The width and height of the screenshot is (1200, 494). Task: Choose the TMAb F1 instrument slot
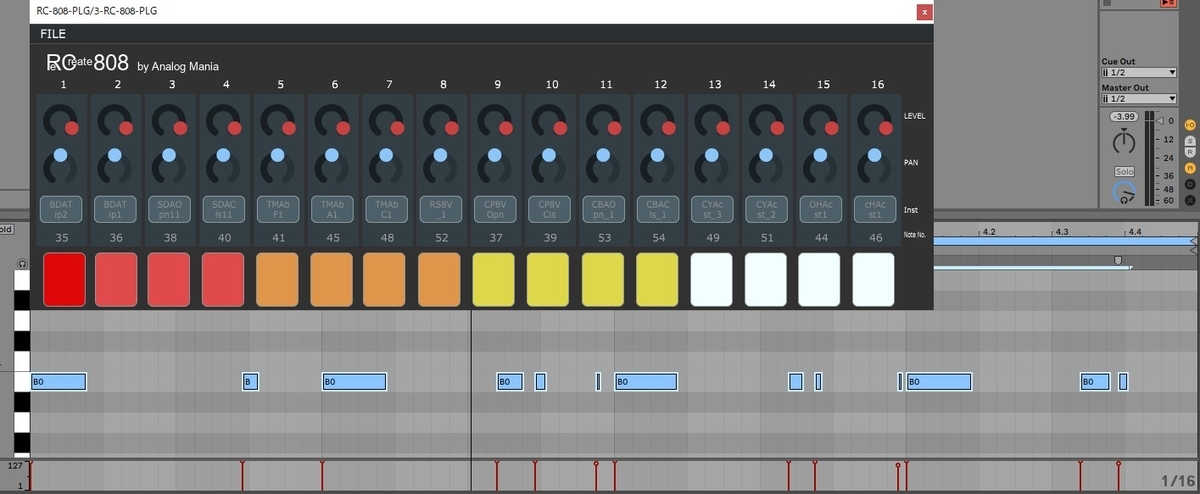[x=279, y=207]
